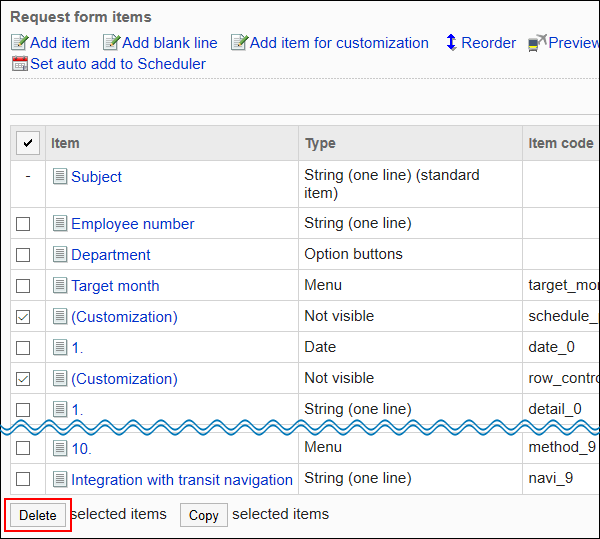Image resolution: width=600 pixels, height=539 pixels.
Task: Click the 'method_9' item code cell
Action: pos(562,447)
